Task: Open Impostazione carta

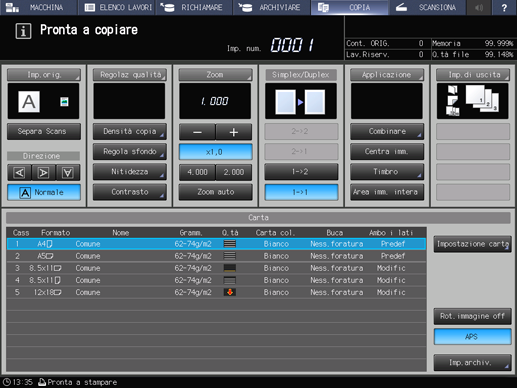Action: point(472,244)
